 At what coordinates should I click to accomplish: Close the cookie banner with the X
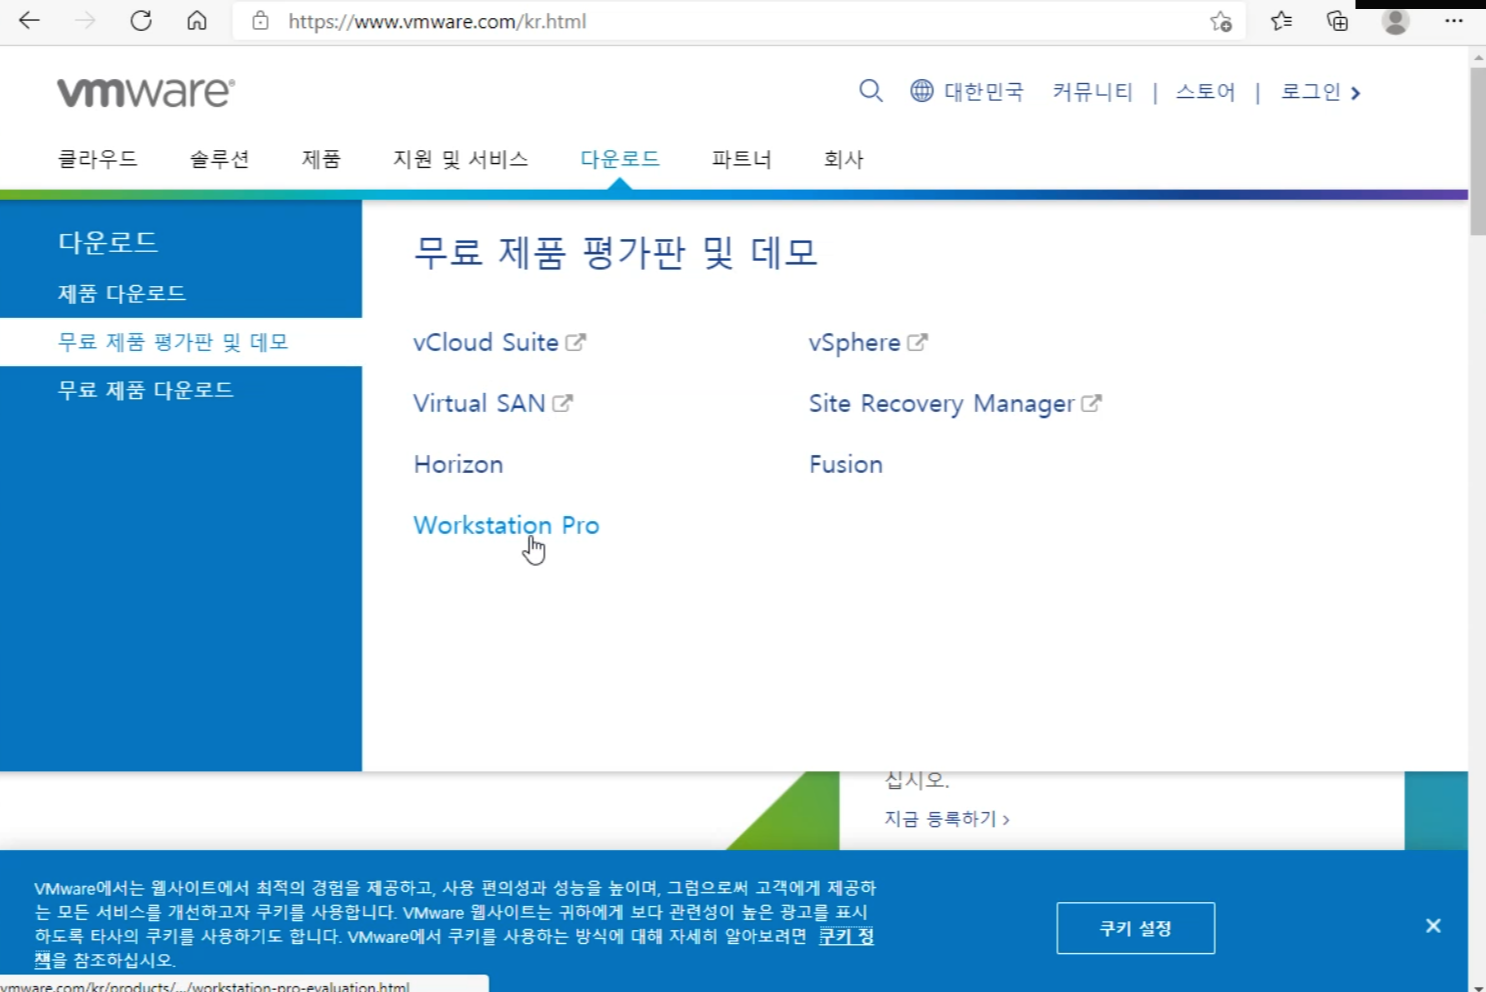click(1433, 926)
